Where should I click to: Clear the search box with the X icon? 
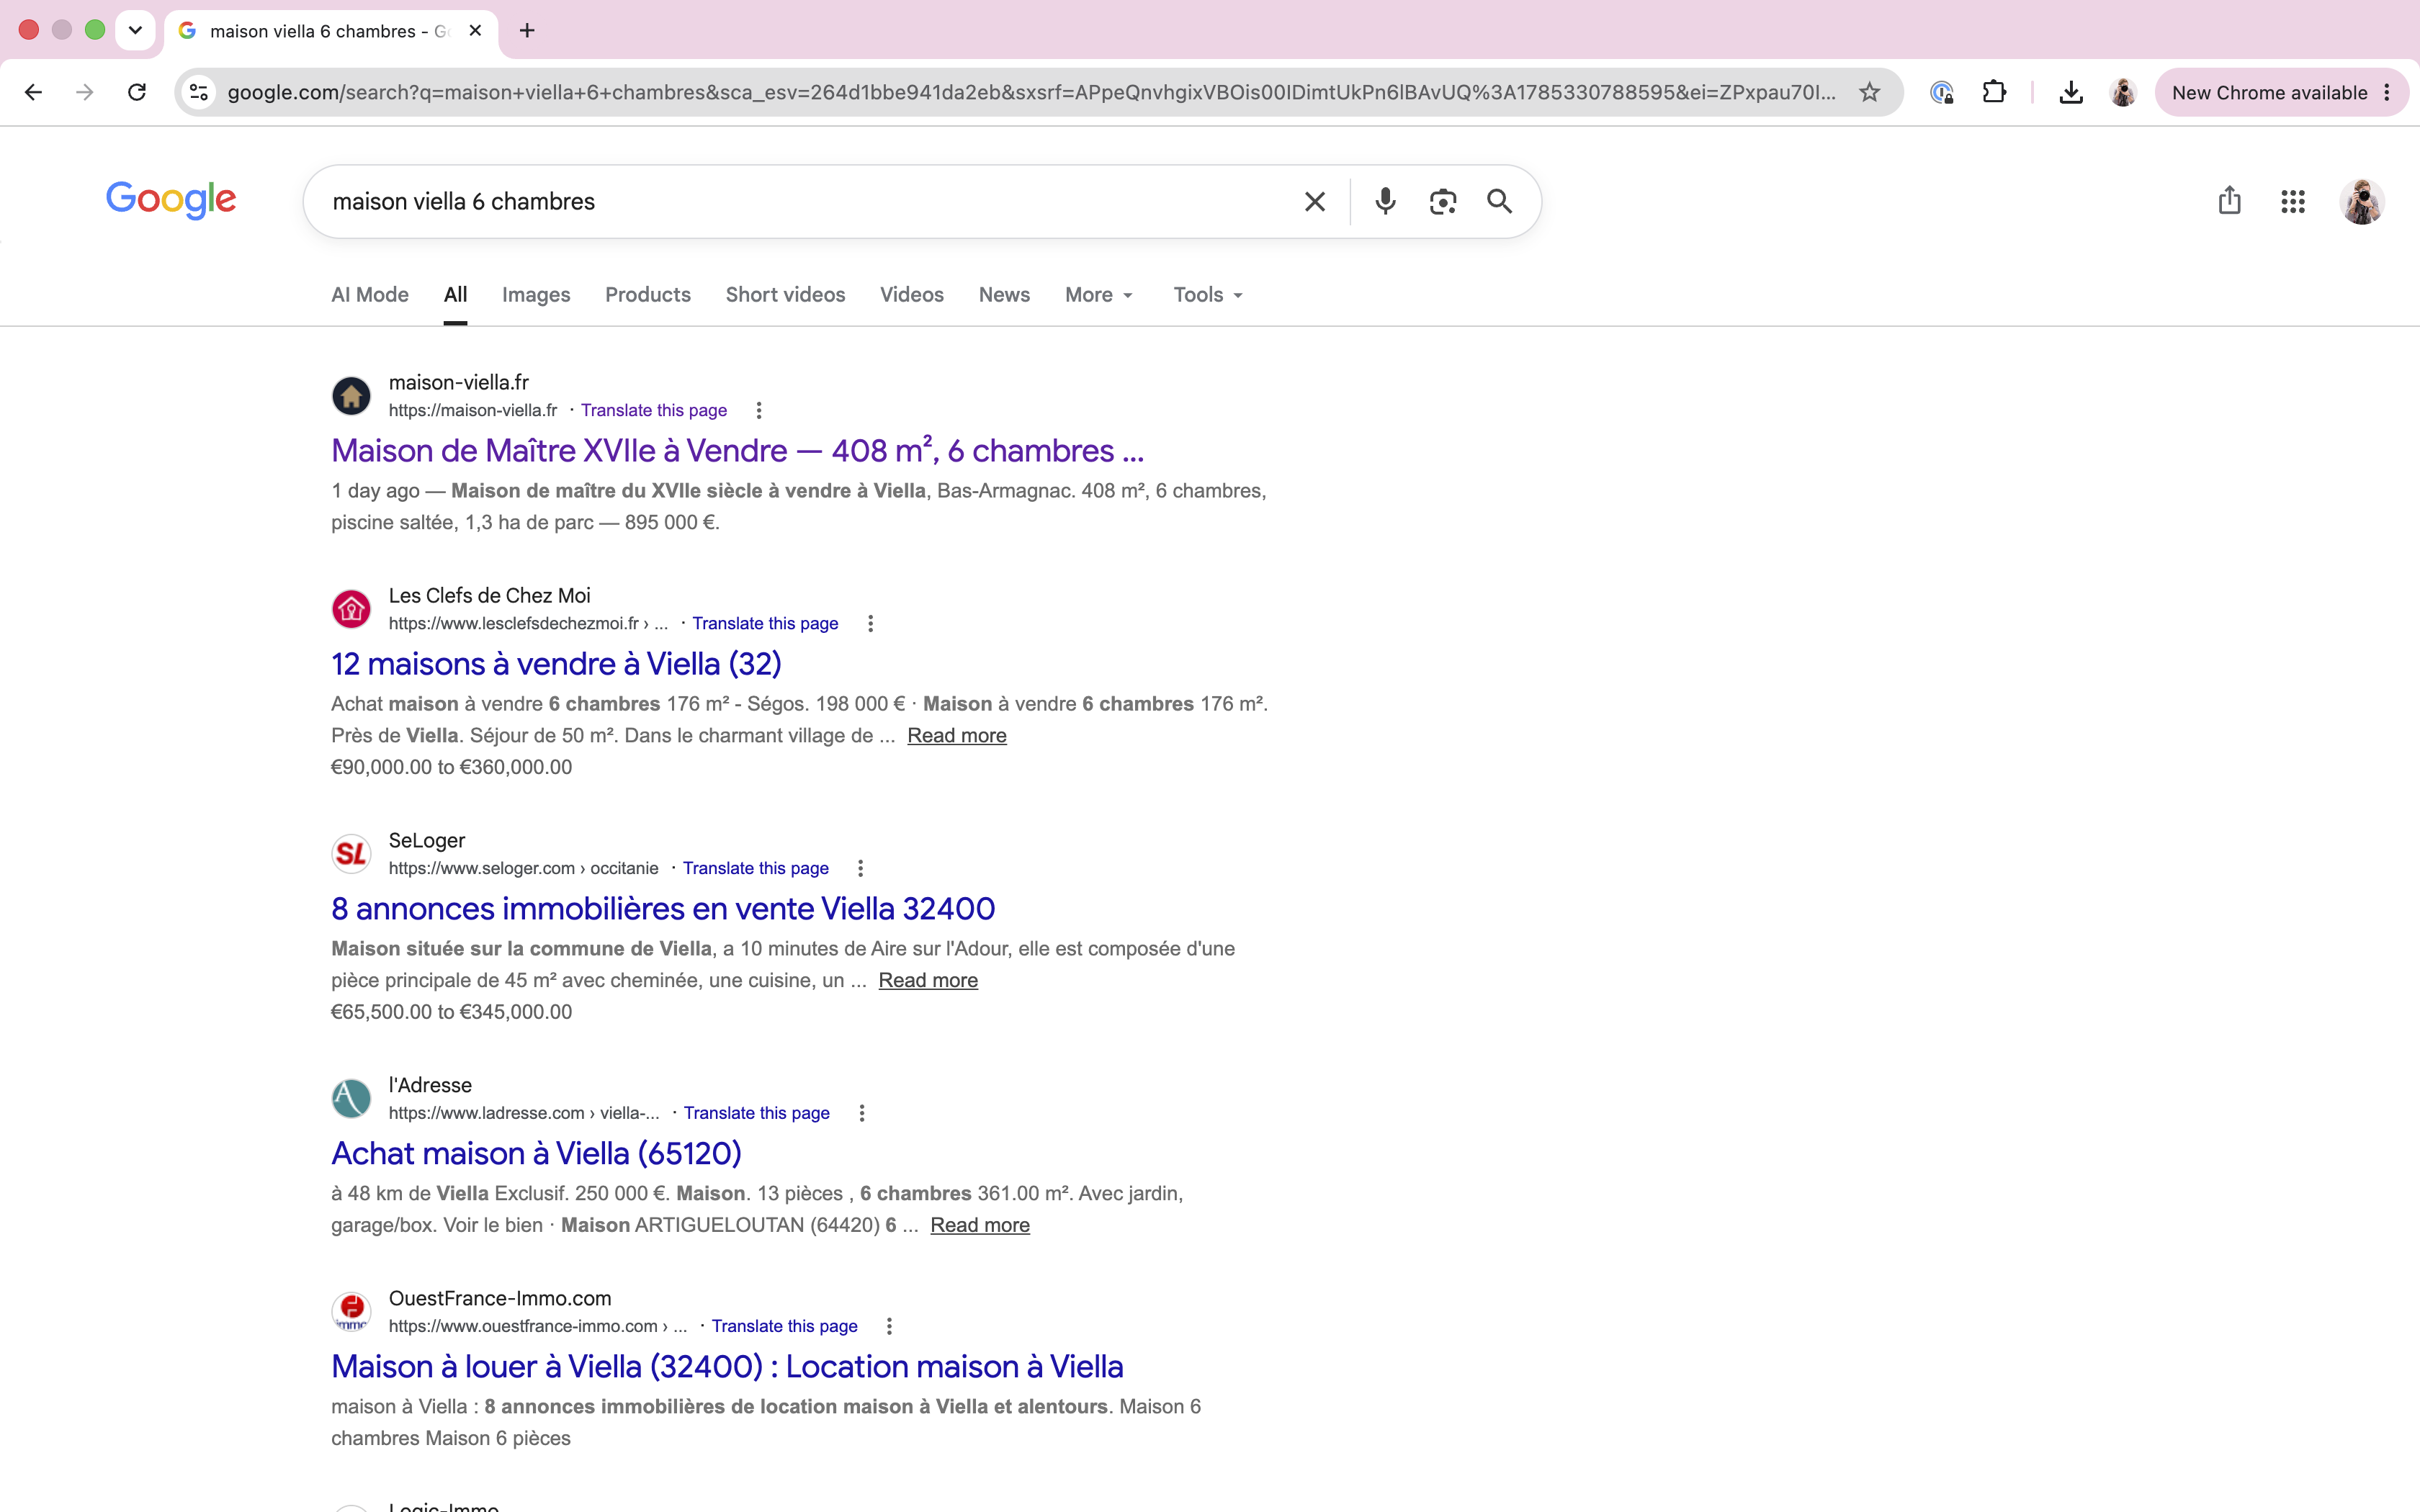(x=1315, y=202)
